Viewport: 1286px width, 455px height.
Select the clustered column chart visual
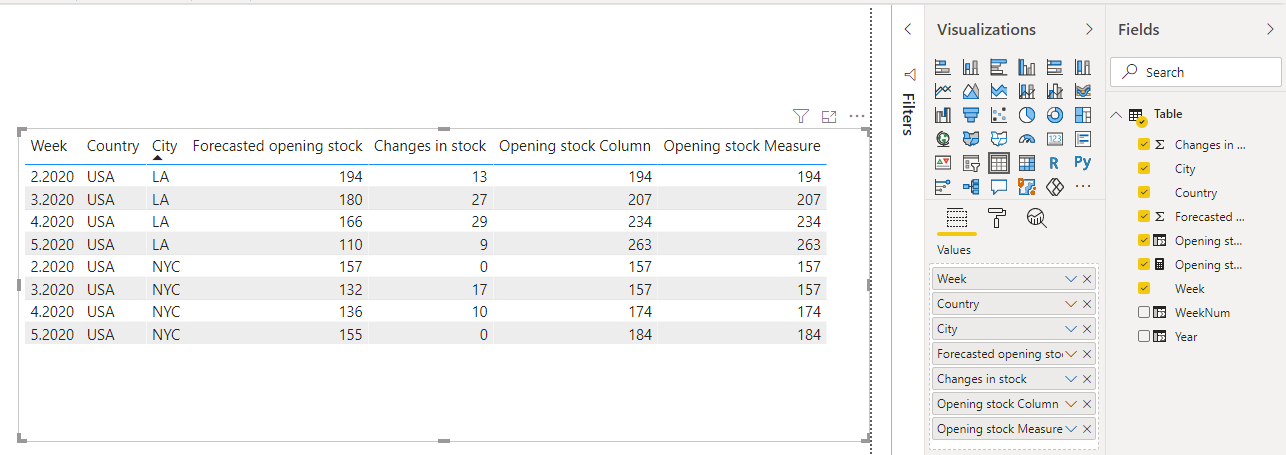coord(1026,67)
